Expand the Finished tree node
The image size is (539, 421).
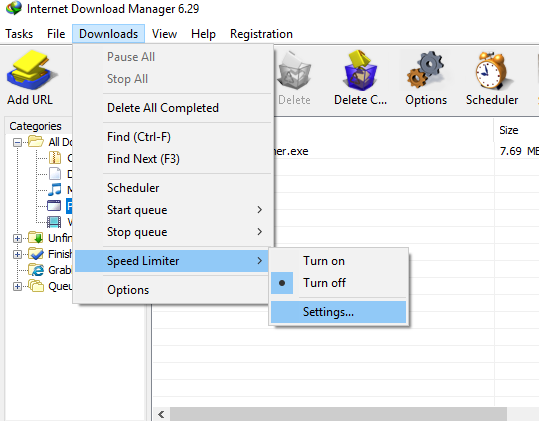17,254
